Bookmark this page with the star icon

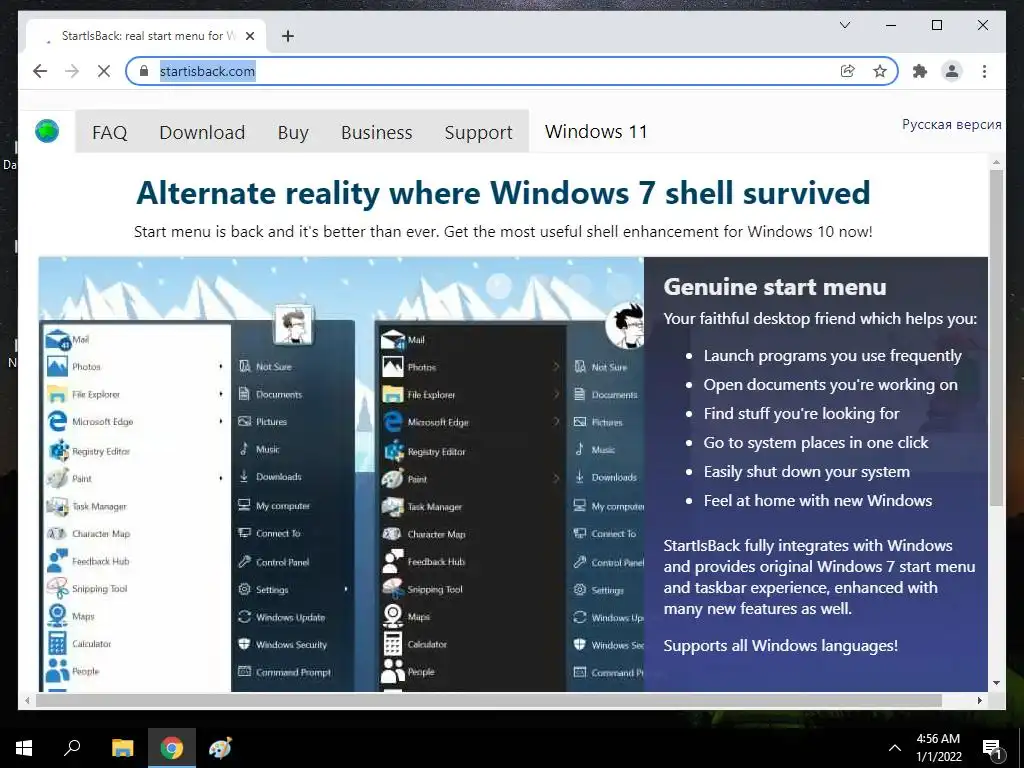880,71
